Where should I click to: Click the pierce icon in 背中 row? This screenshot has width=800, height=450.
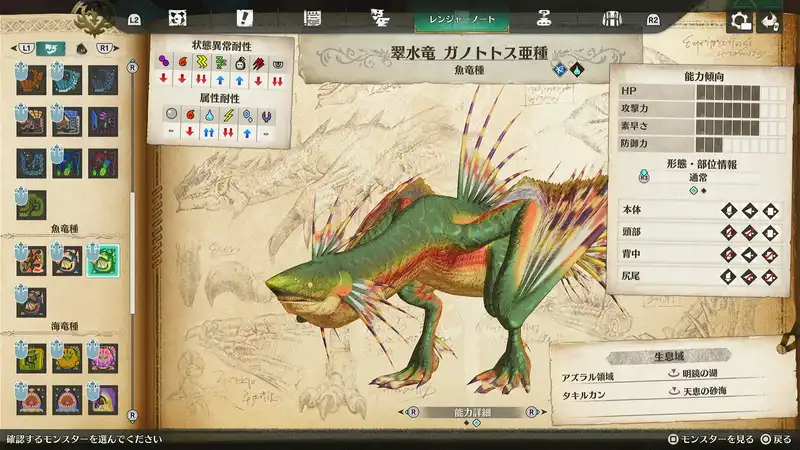point(749,255)
